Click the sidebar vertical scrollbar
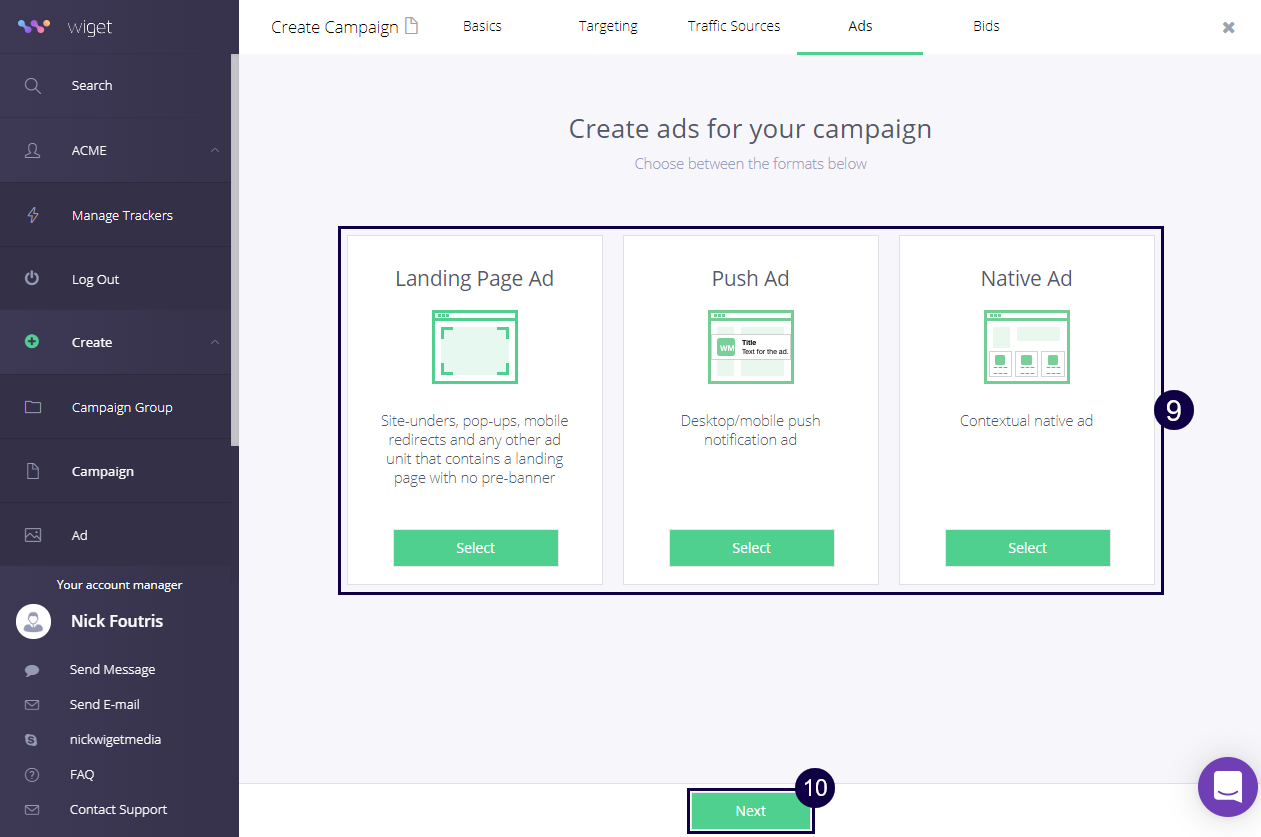This screenshot has height=837, width=1261. click(235, 250)
